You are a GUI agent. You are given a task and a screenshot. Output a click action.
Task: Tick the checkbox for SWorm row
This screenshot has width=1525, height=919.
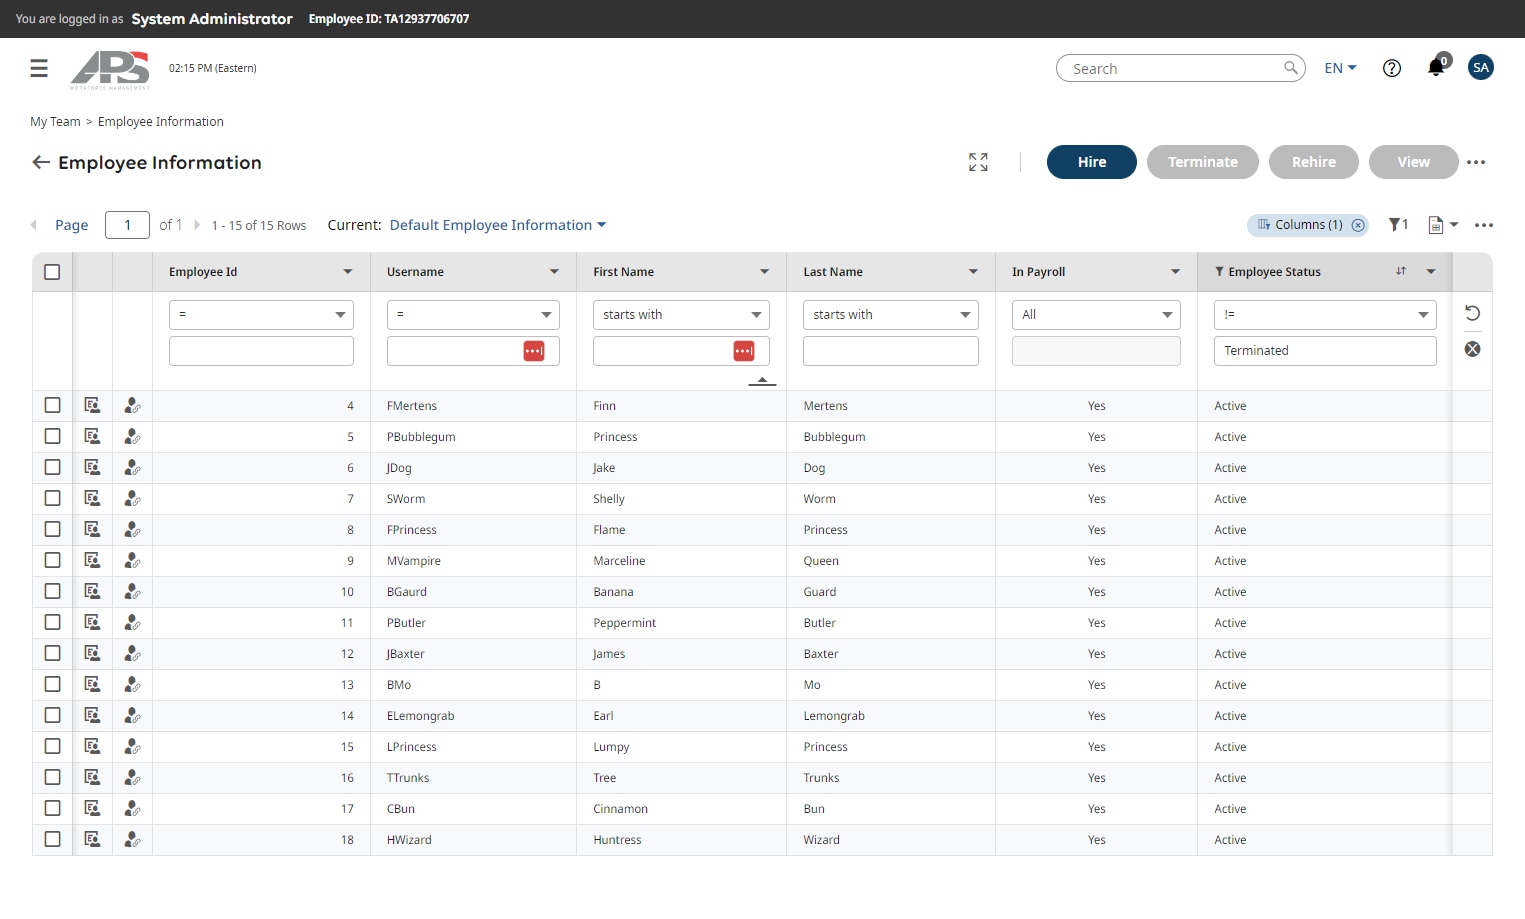click(x=52, y=498)
